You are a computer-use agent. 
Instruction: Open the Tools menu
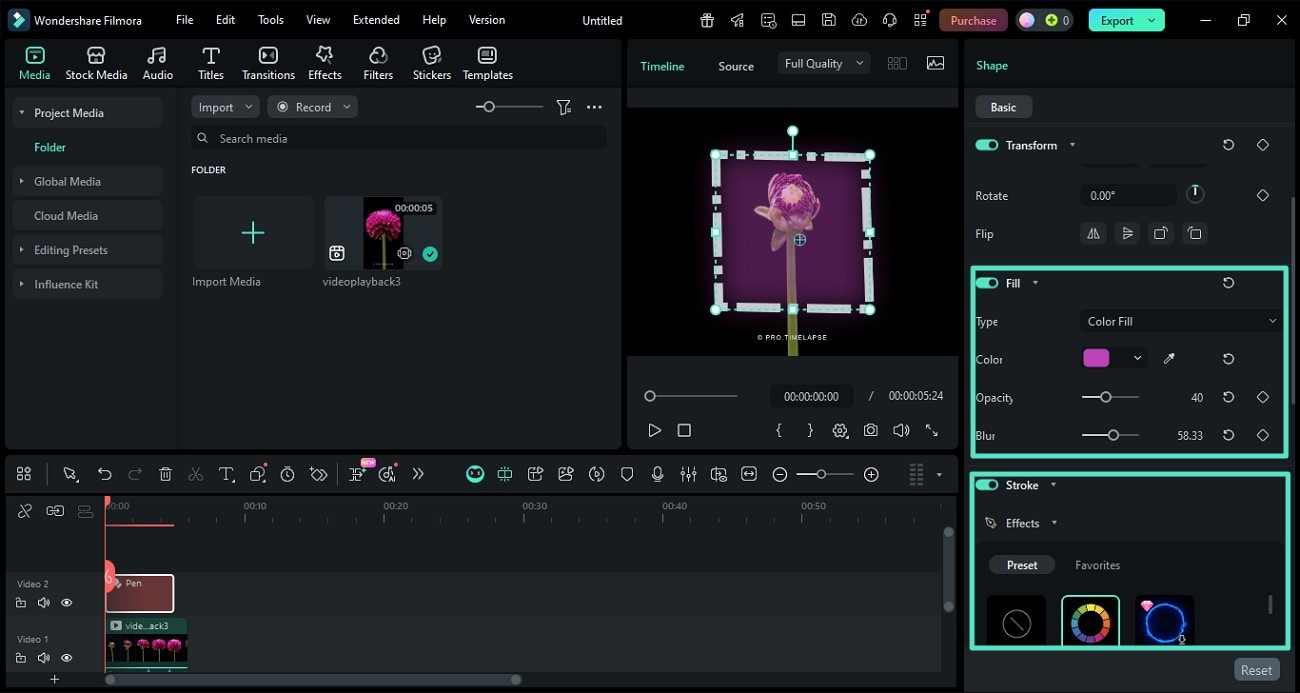tap(270, 20)
